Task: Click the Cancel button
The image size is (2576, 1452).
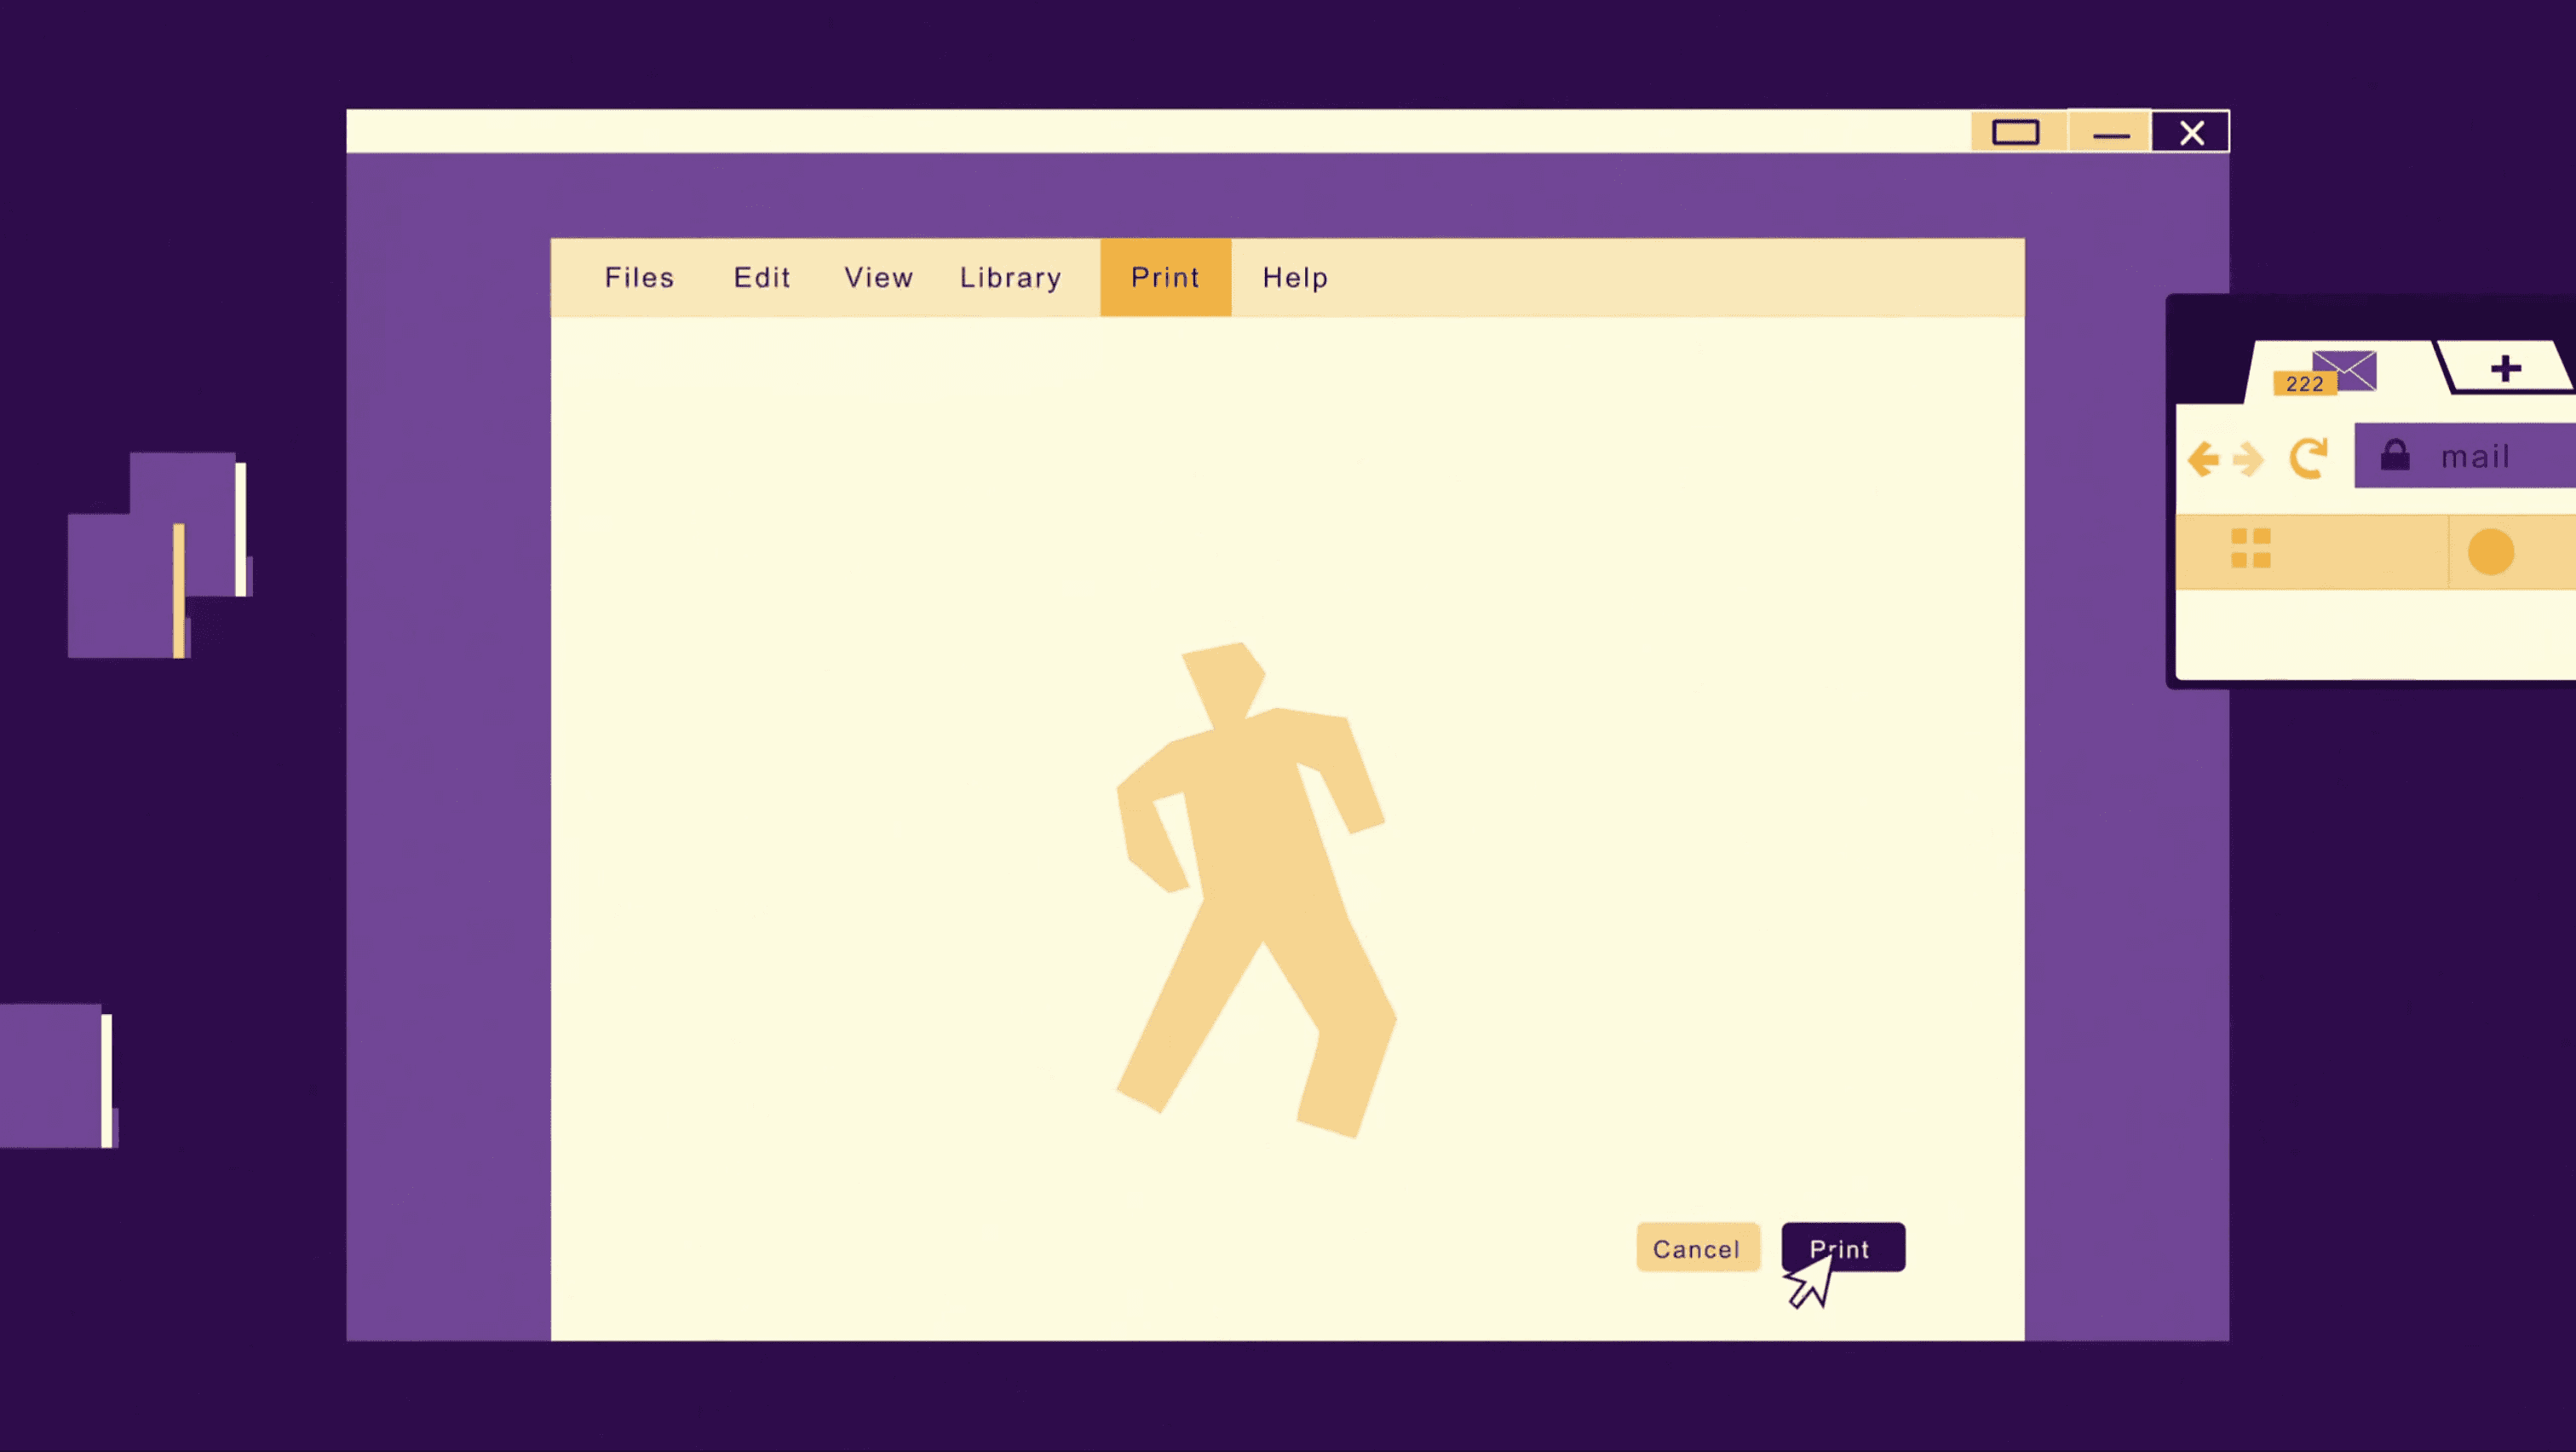Action: pyautogui.click(x=1697, y=1248)
